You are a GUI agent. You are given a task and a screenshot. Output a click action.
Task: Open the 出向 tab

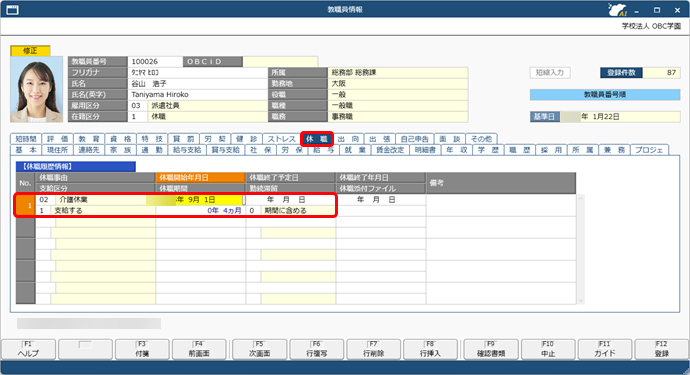[x=348, y=139]
